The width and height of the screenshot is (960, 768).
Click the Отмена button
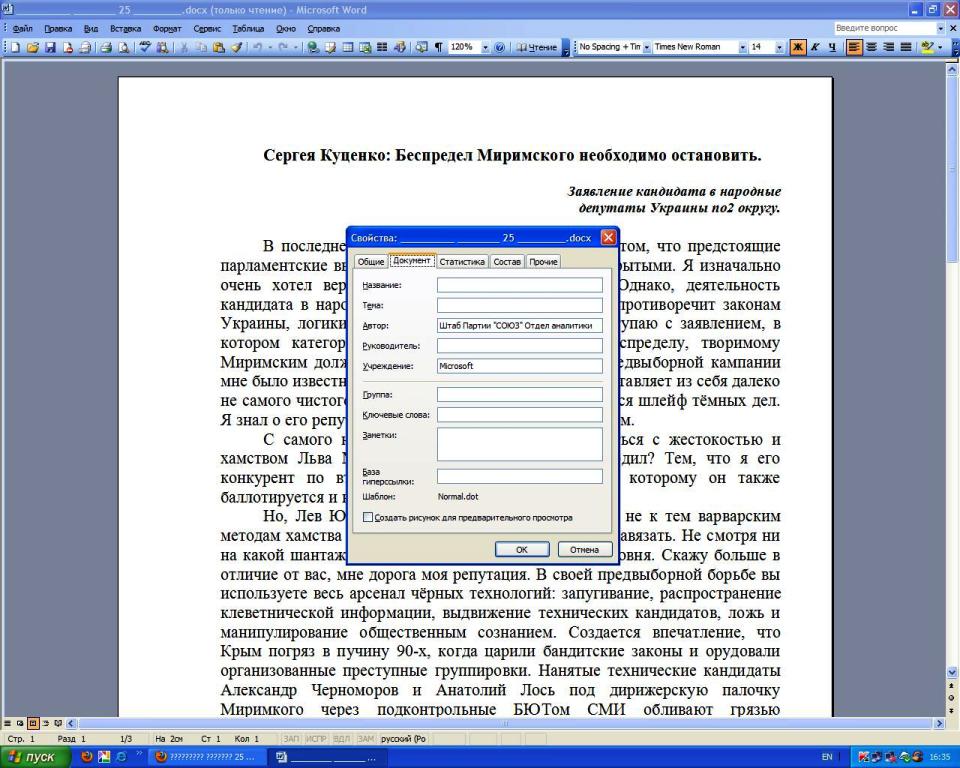coord(584,549)
